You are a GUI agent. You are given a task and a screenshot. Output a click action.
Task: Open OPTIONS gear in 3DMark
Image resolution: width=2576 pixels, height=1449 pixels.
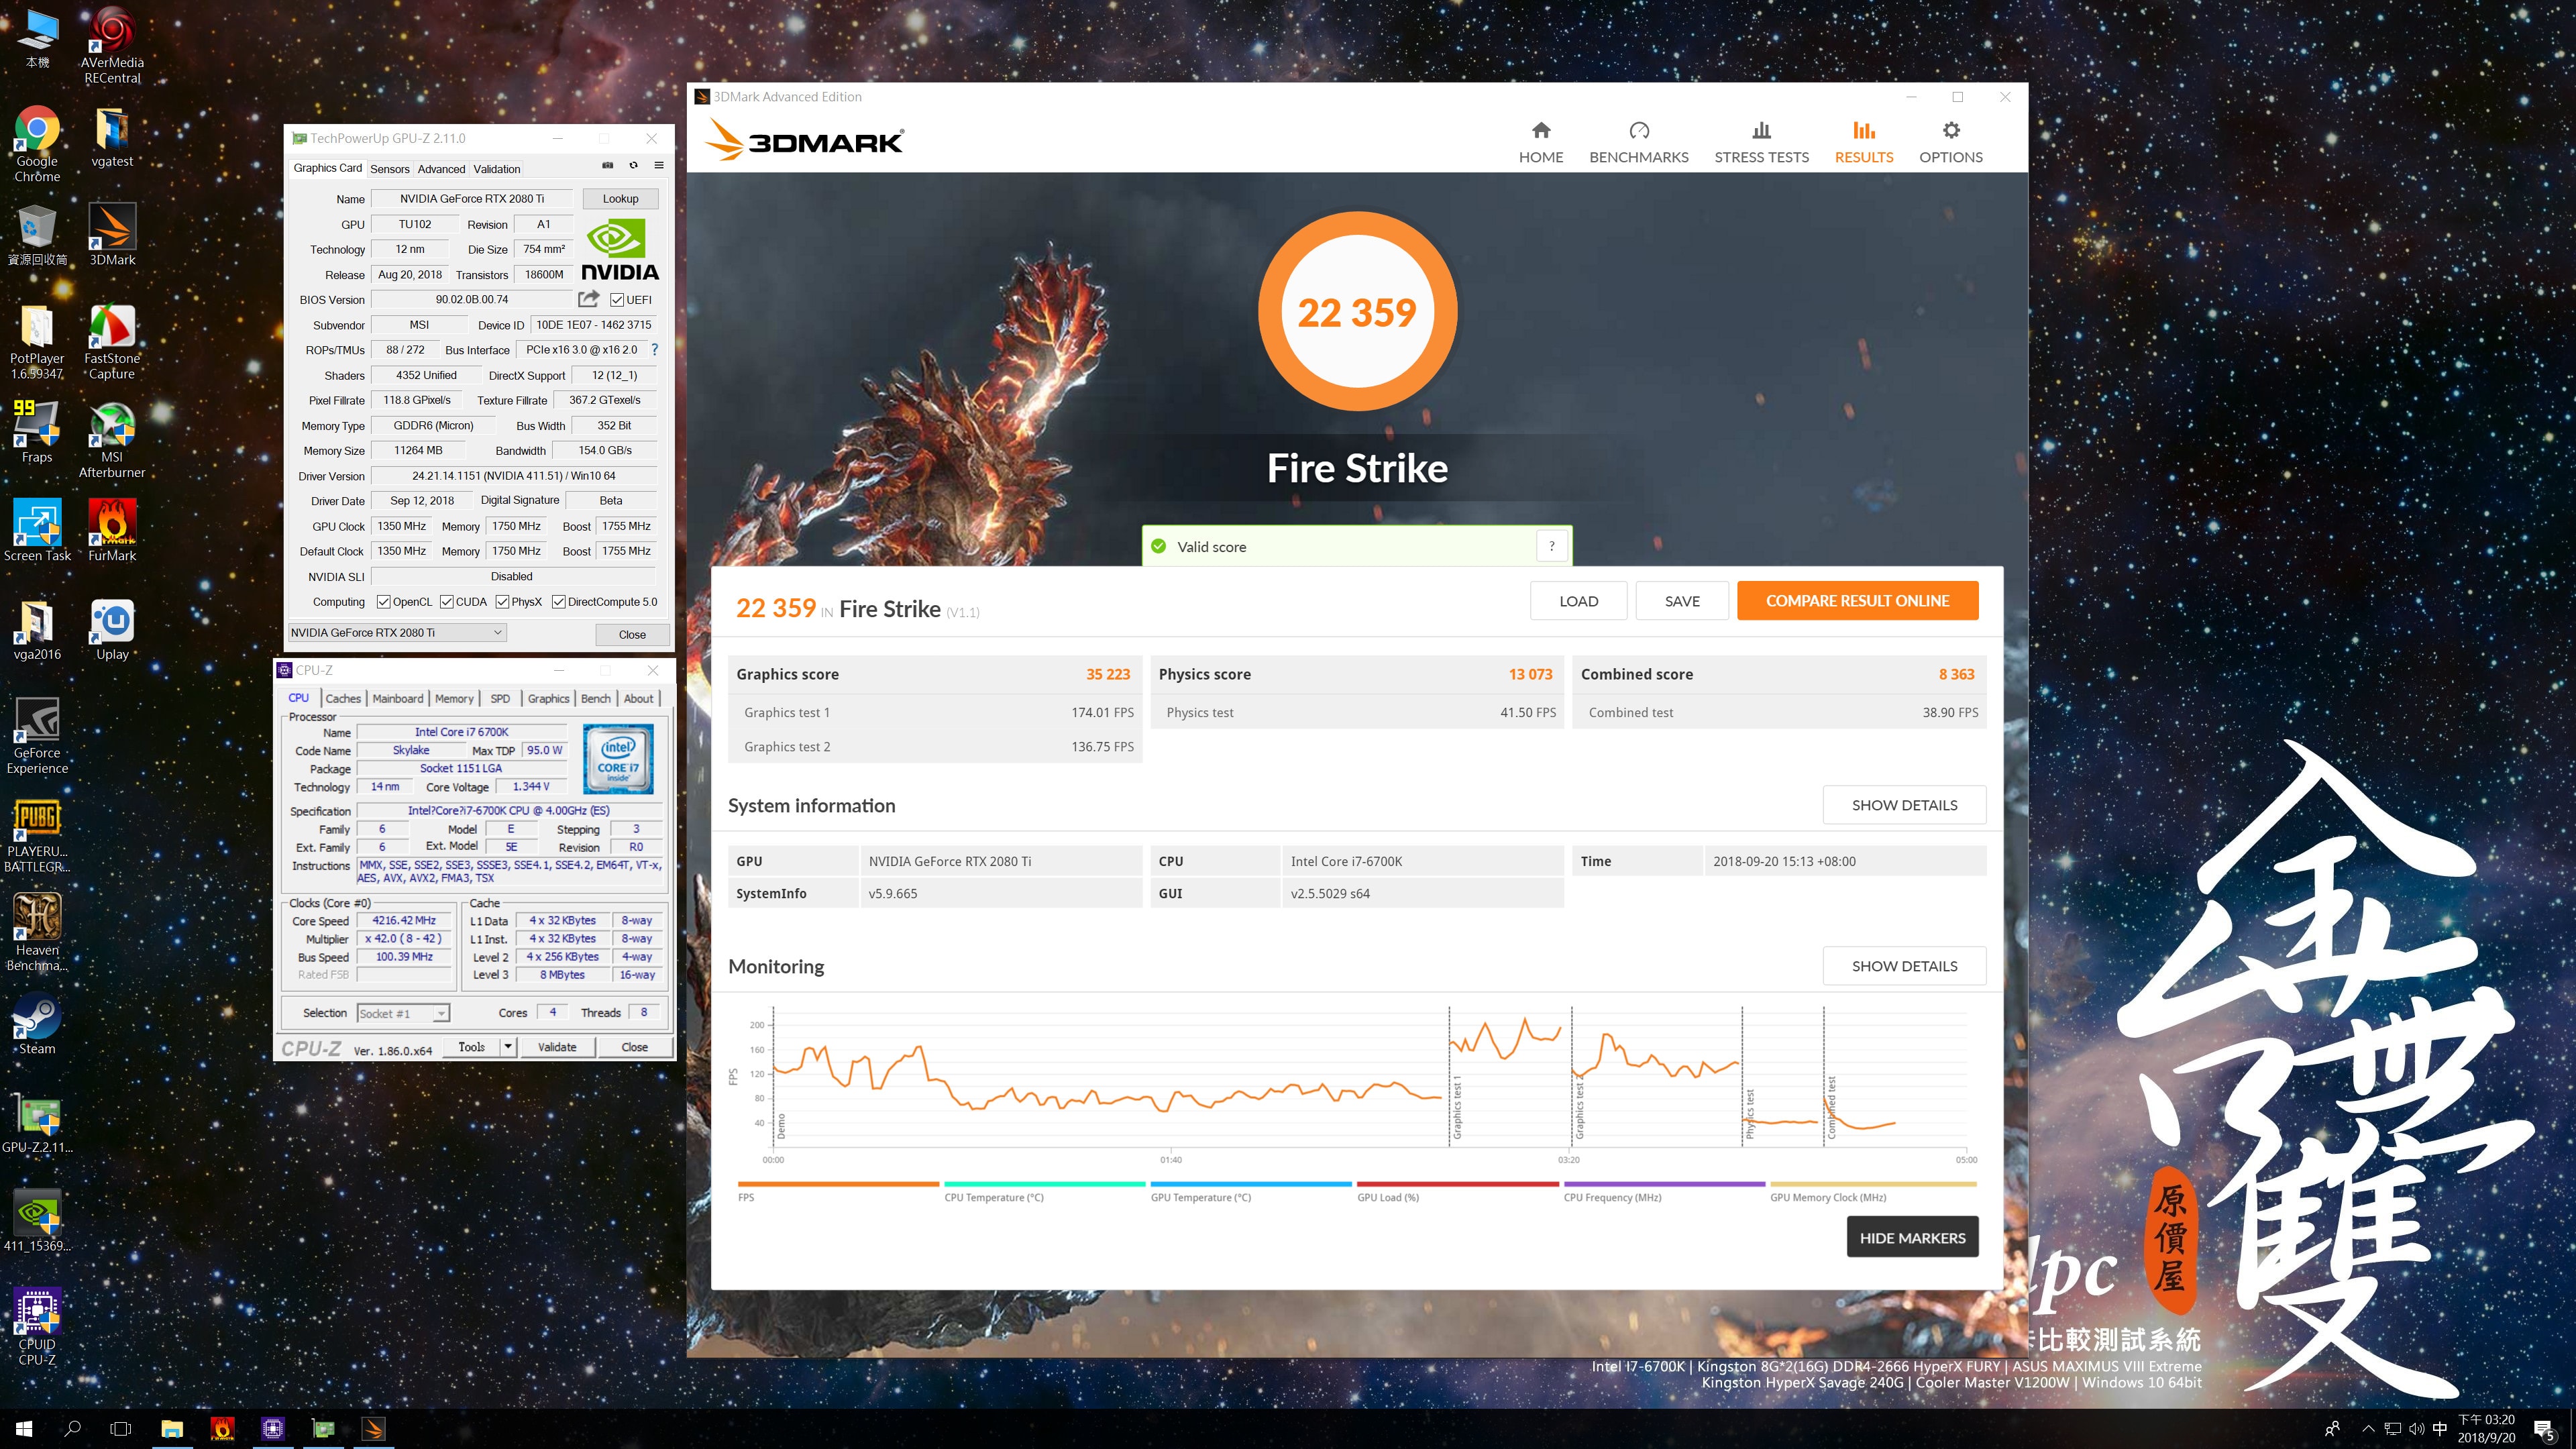(1950, 142)
